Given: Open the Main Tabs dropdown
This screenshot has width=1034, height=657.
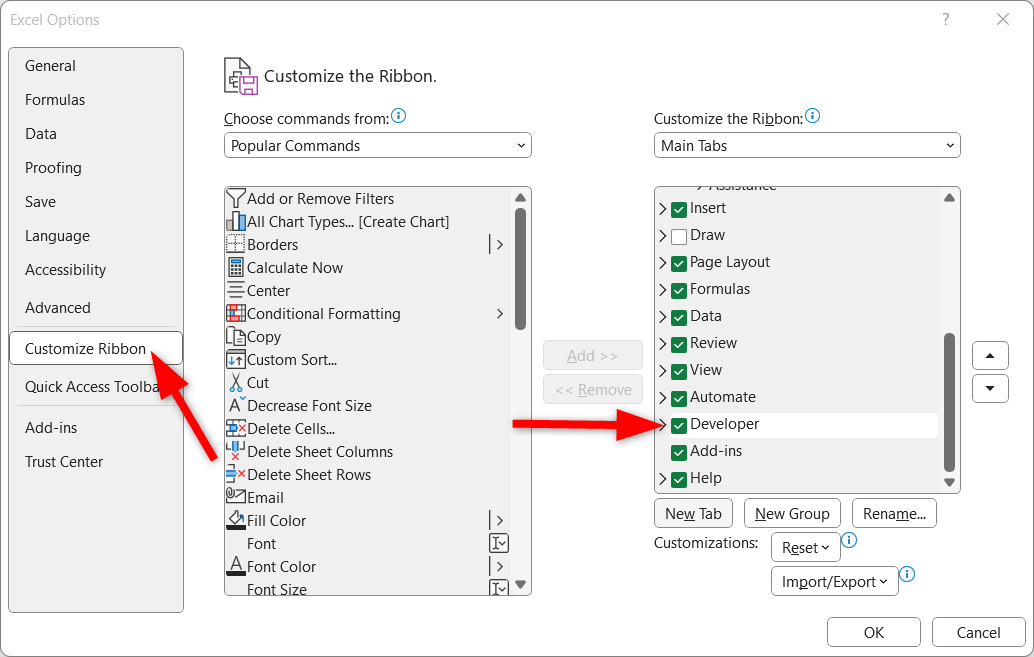Looking at the screenshot, I should point(807,145).
